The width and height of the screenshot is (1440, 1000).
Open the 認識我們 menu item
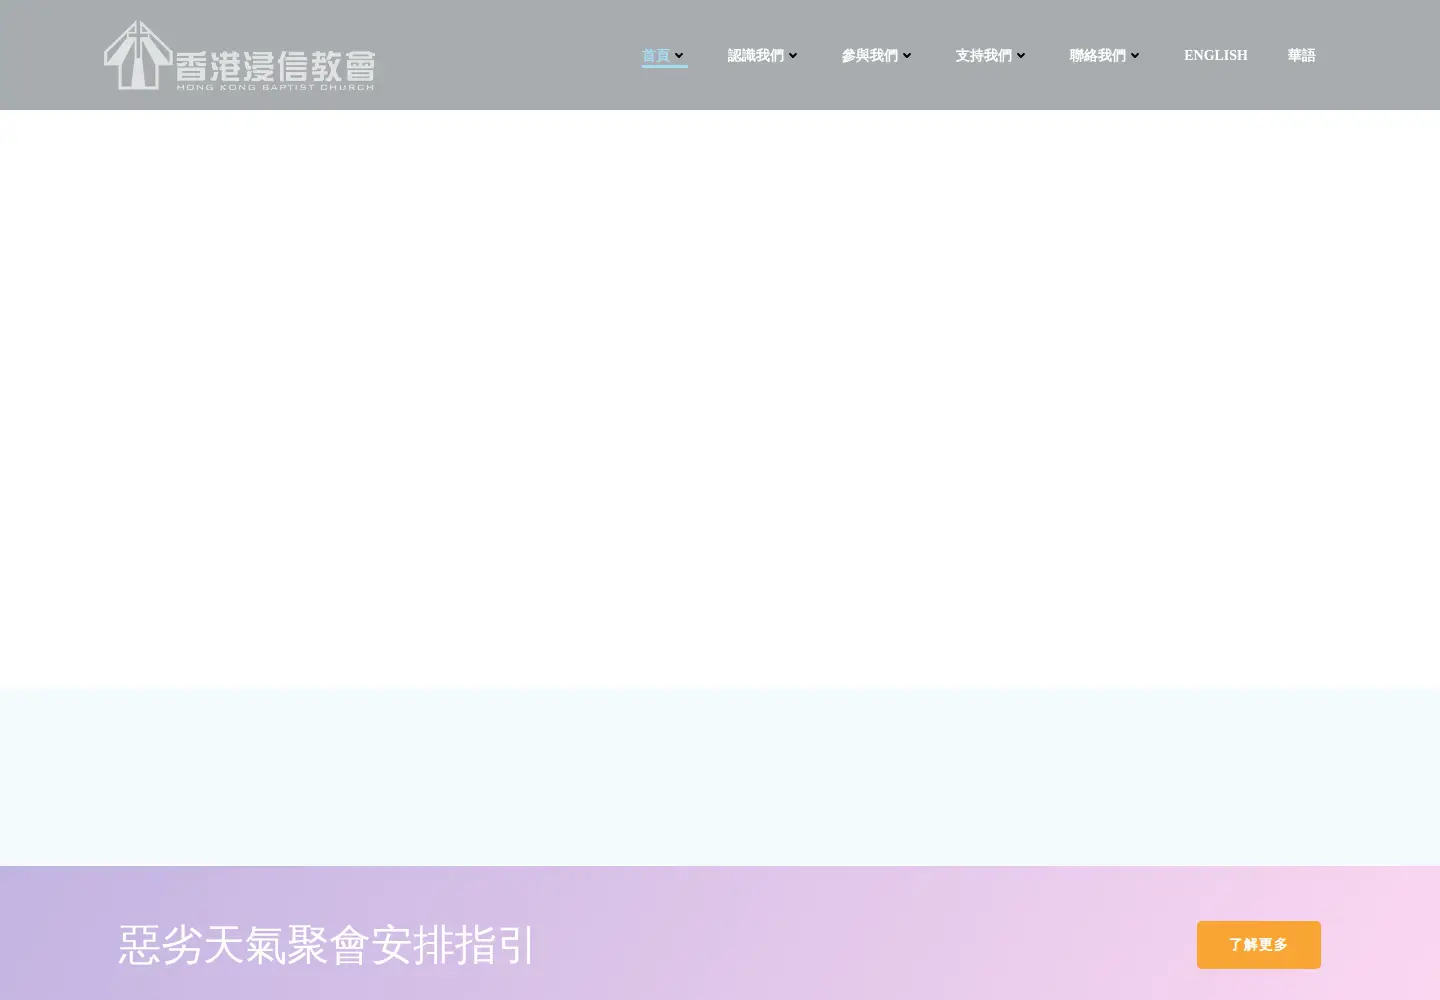pos(755,56)
